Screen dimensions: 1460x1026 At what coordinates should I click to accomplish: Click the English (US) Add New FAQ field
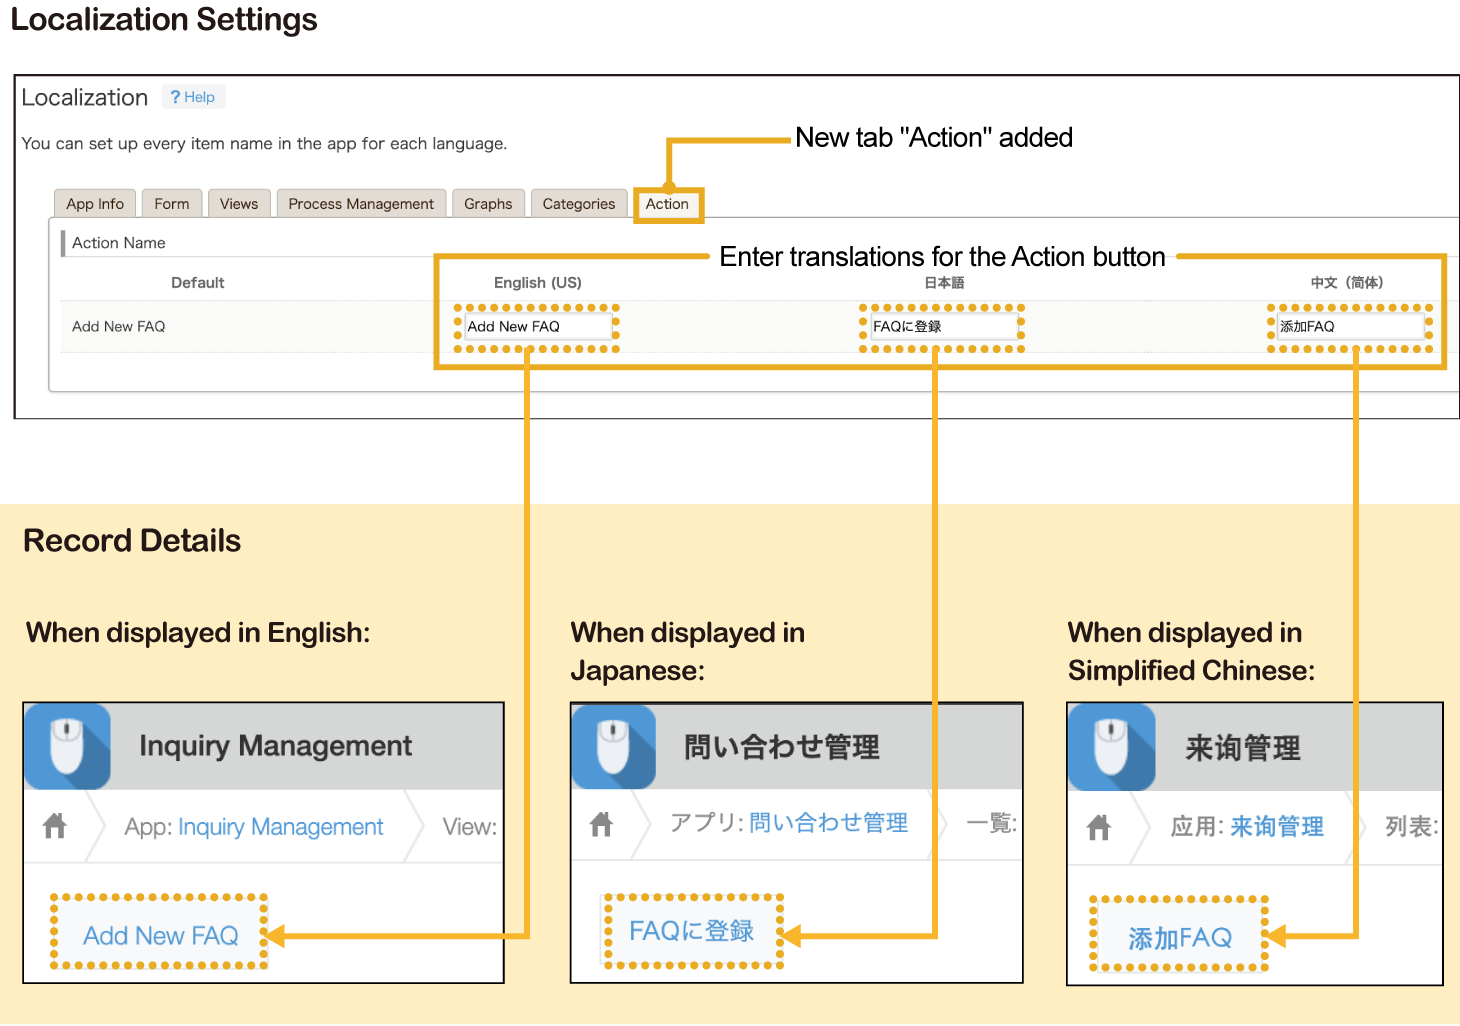tap(537, 327)
